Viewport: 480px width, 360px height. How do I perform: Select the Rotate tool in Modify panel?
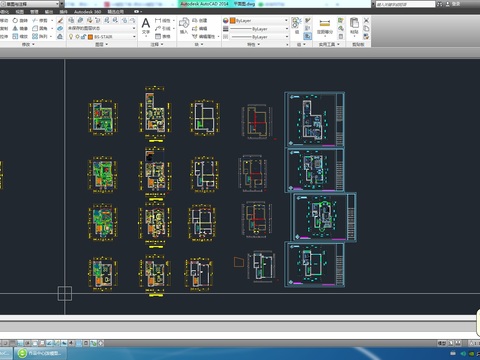[x=20, y=21]
